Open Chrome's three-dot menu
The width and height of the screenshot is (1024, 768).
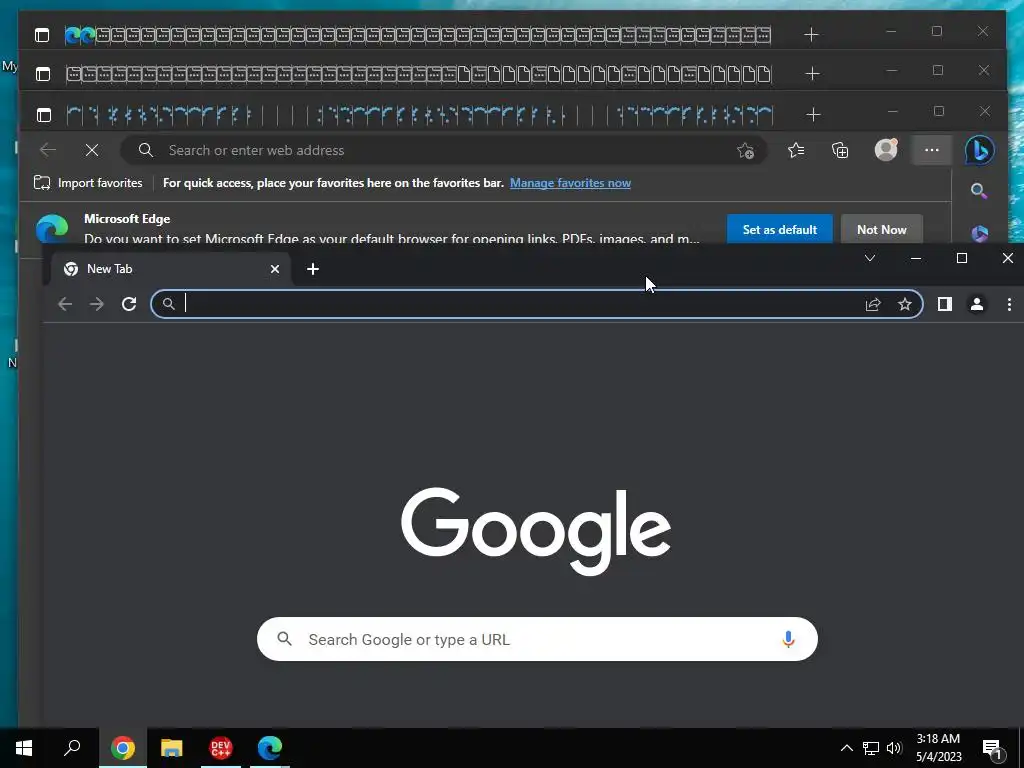point(1009,304)
